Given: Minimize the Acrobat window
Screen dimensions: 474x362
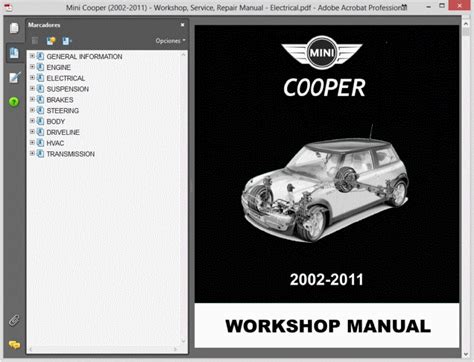Looking at the screenshot, I should [429, 6].
